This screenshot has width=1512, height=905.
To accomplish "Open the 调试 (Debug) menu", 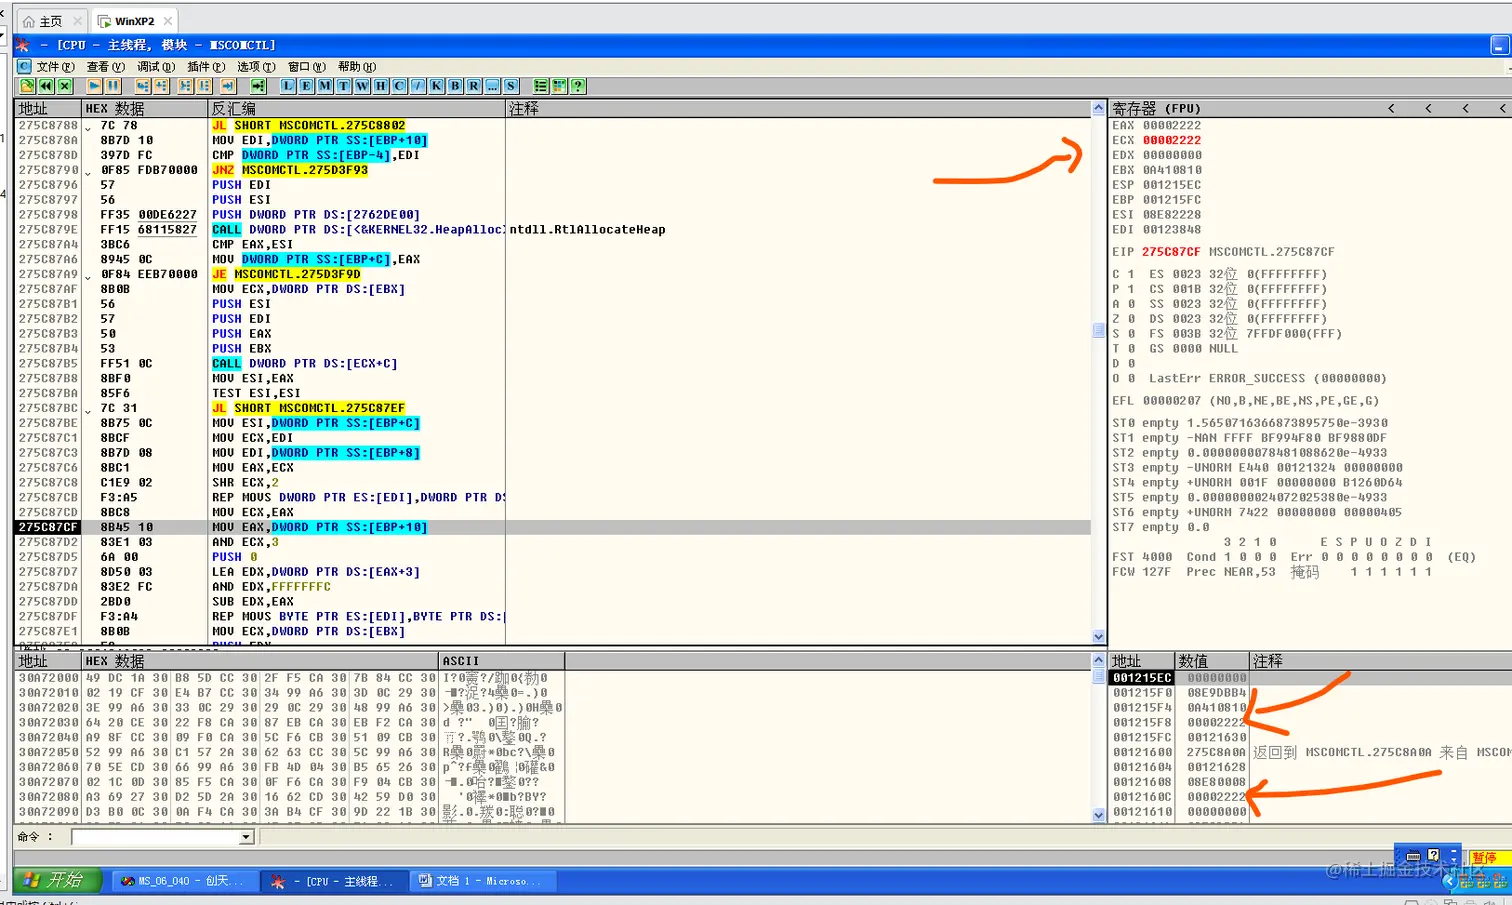I will [155, 67].
